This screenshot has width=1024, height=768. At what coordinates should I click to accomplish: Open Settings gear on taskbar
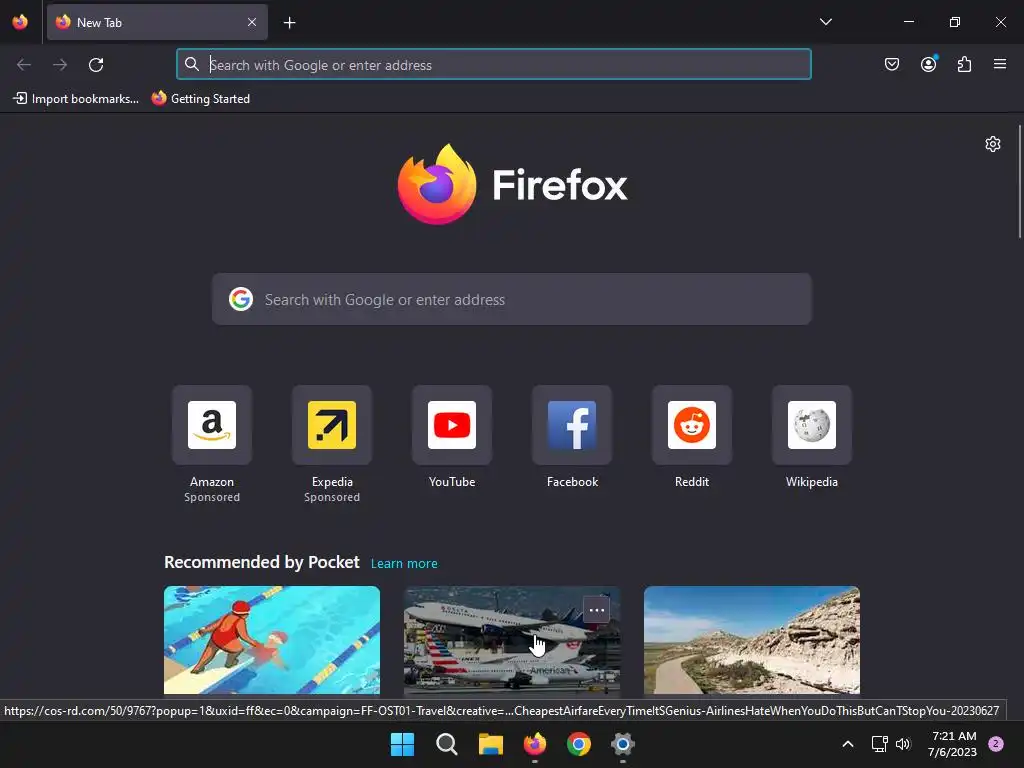622,744
